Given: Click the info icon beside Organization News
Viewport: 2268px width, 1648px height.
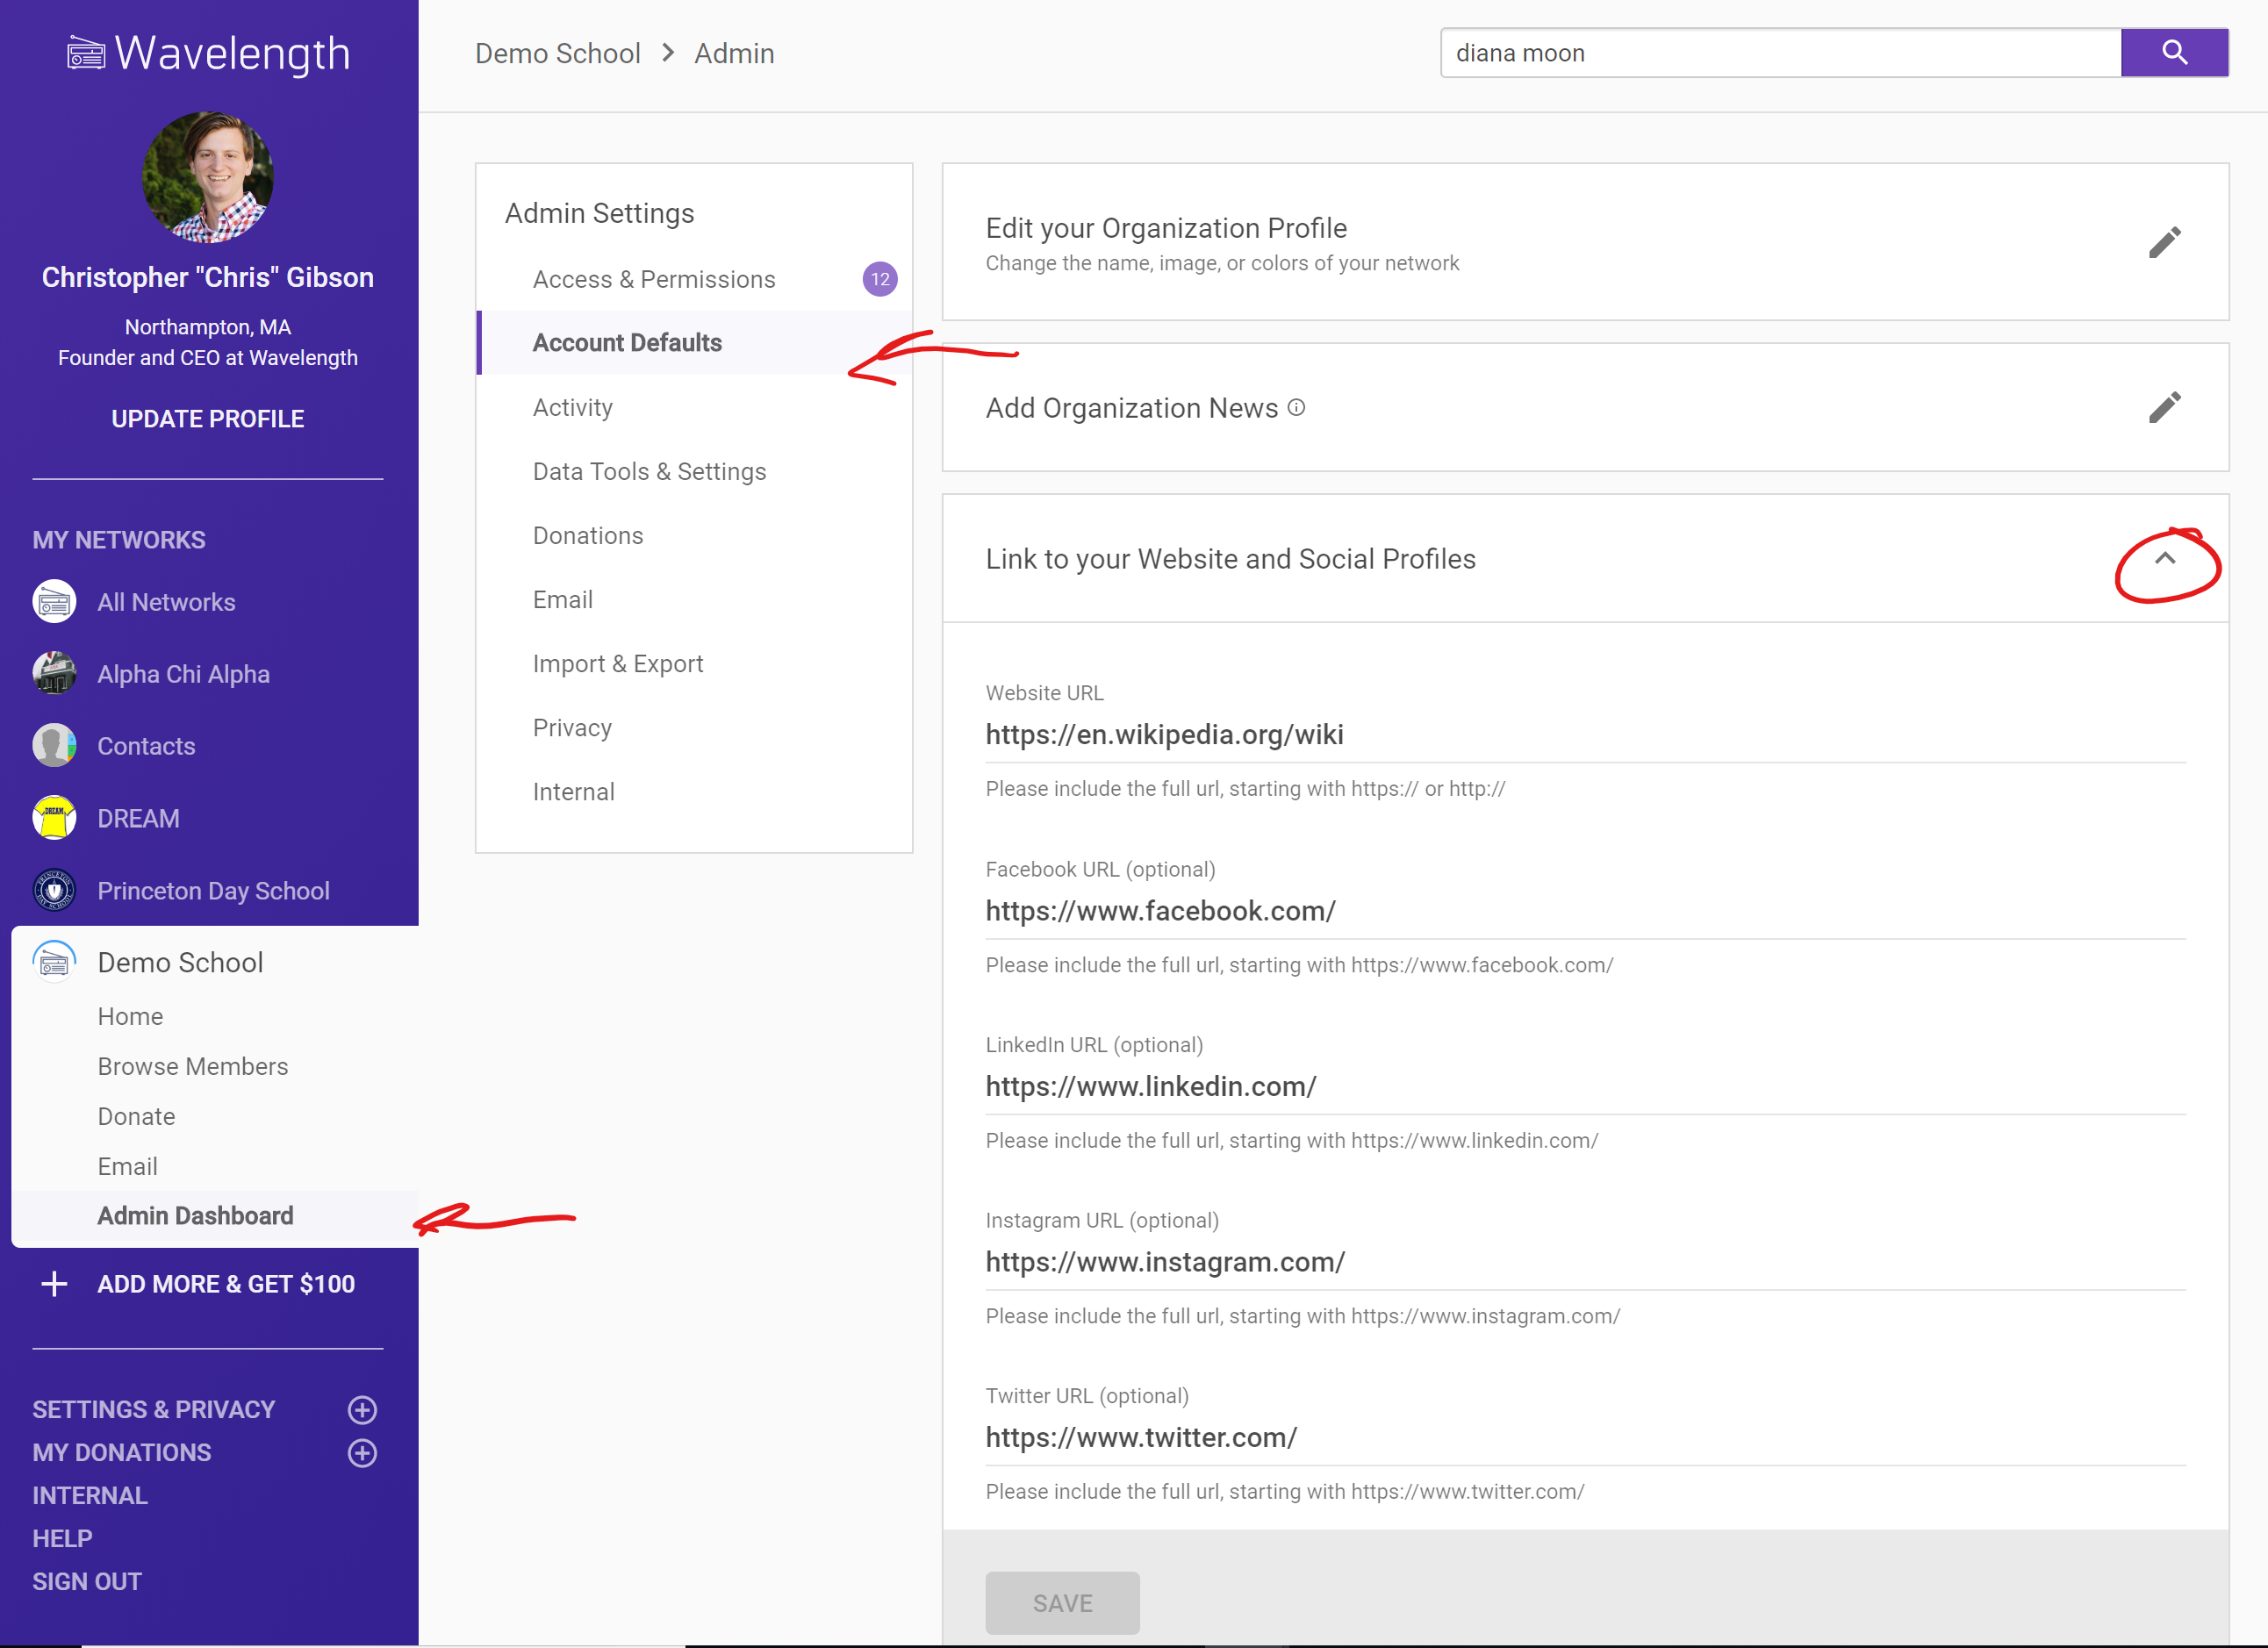Looking at the screenshot, I should click(x=1296, y=407).
